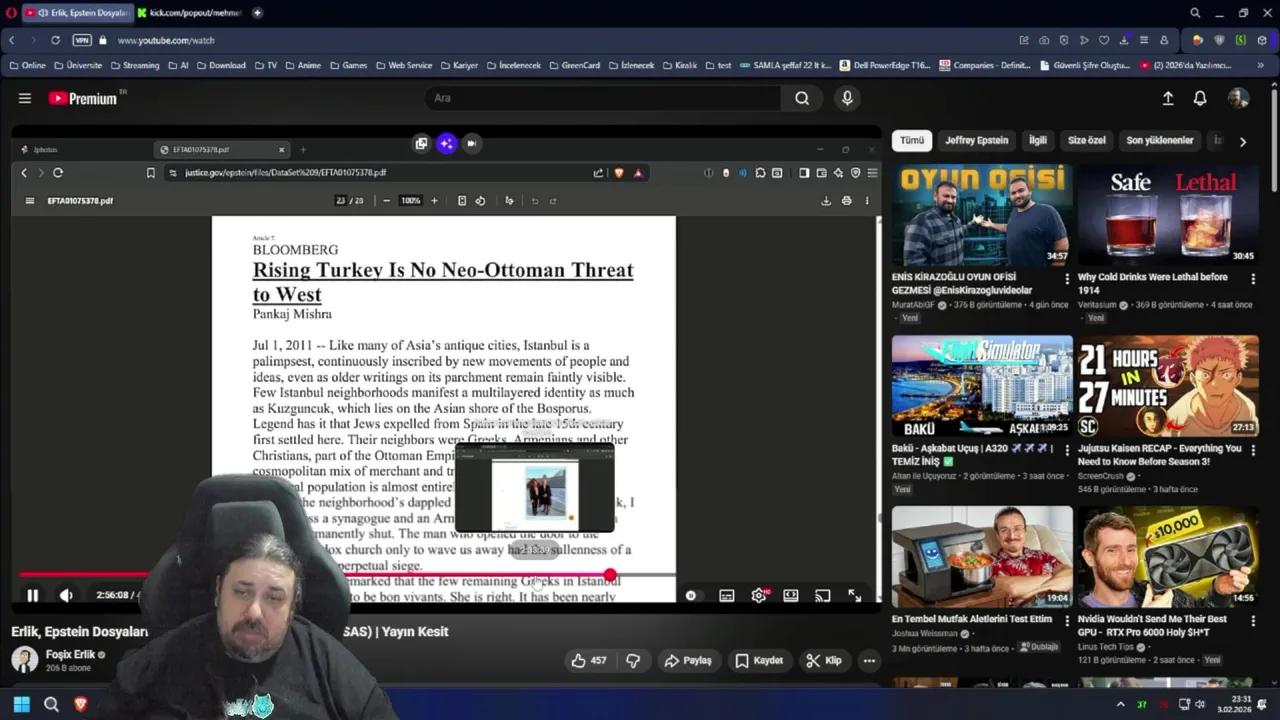Open the YouTube guide hamburger menu
Image resolution: width=1280 pixels, height=720 pixels.
(x=25, y=98)
